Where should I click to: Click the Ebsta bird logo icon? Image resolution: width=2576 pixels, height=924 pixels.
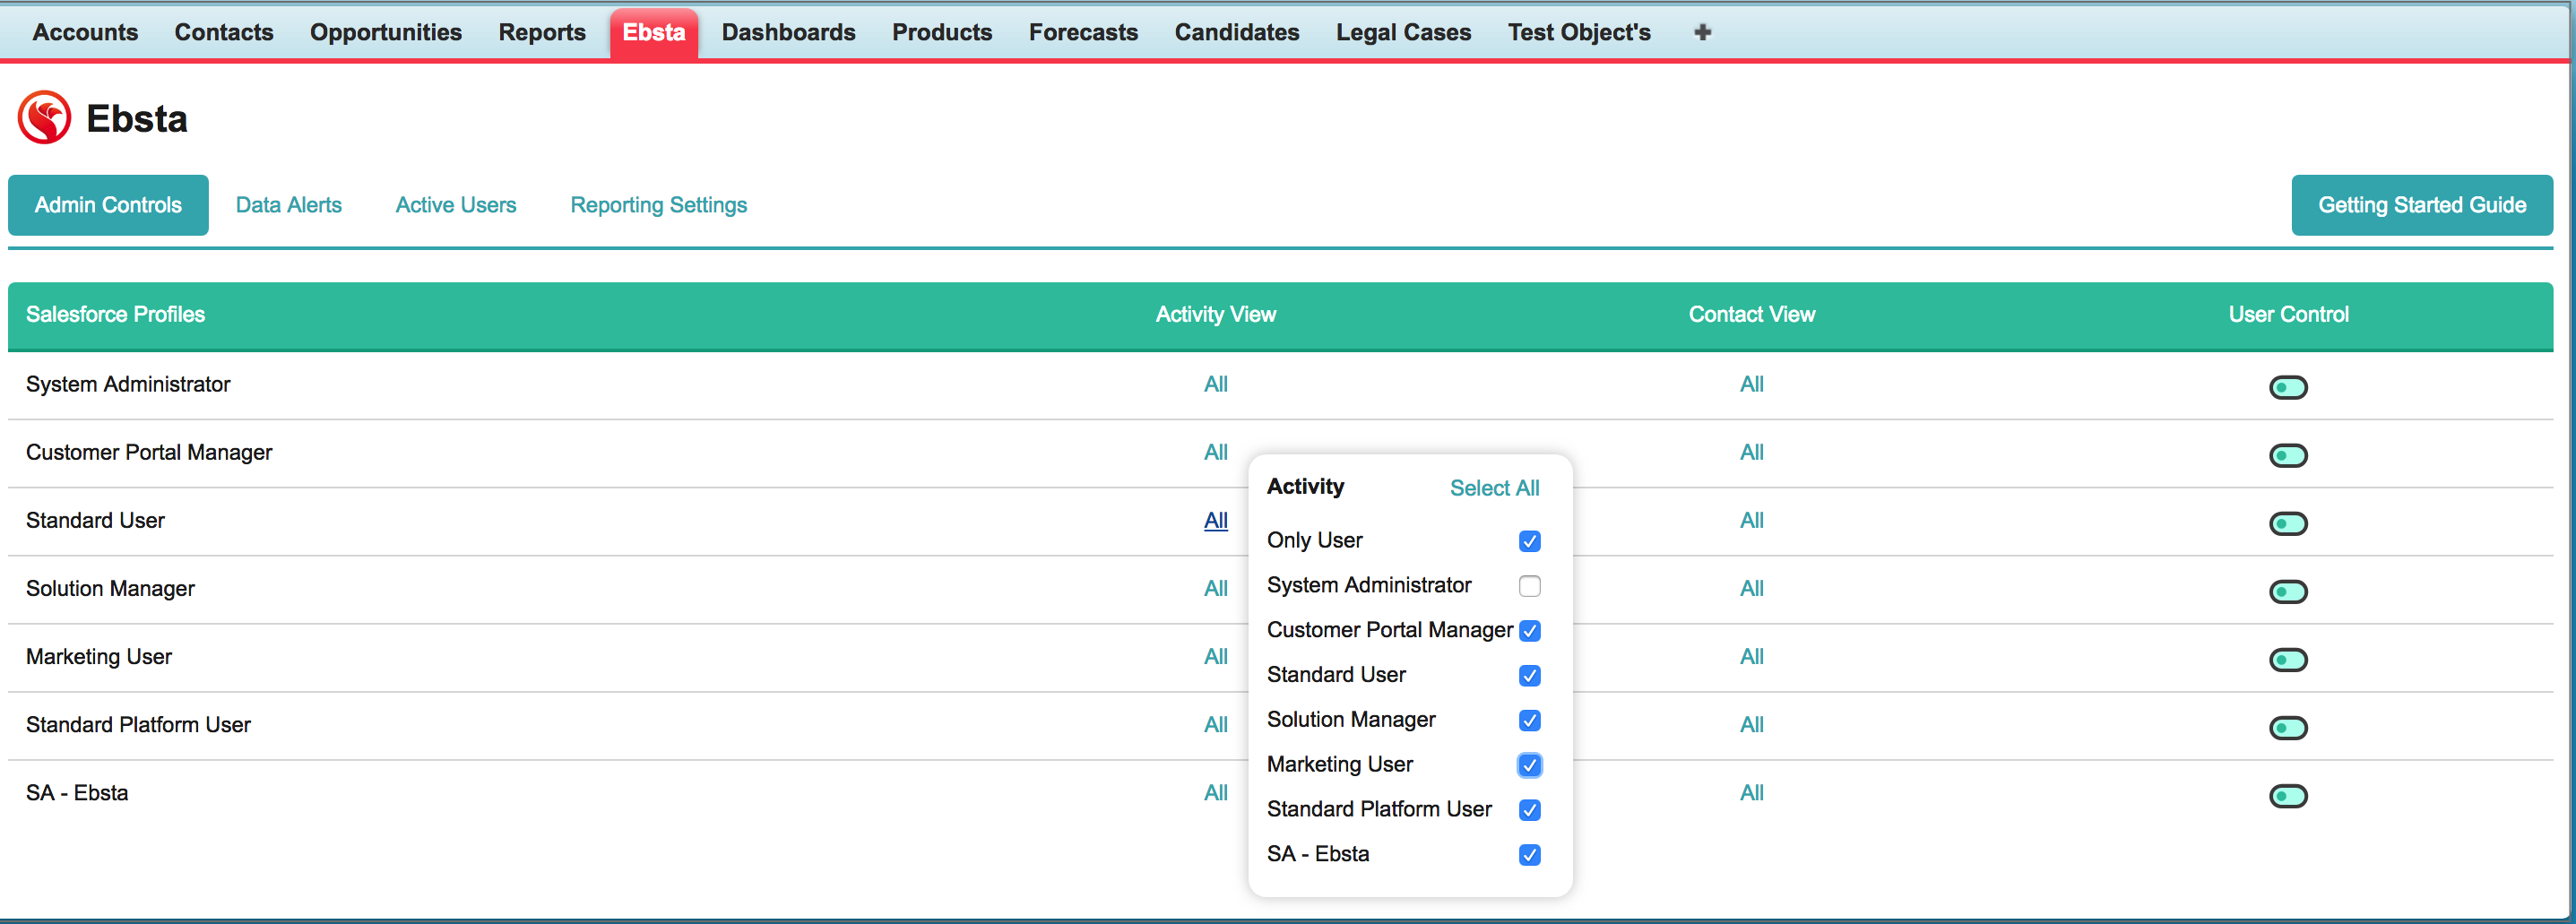(44, 118)
